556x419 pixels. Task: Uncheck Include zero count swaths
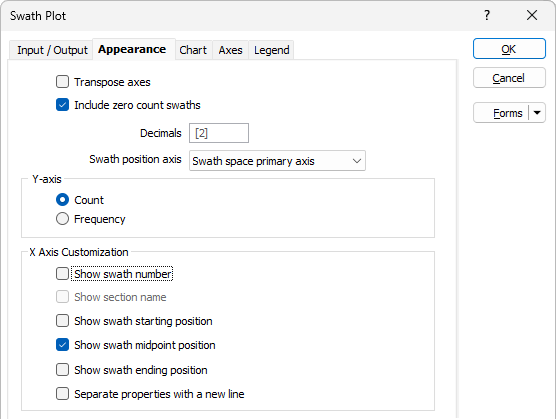point(62,105)
